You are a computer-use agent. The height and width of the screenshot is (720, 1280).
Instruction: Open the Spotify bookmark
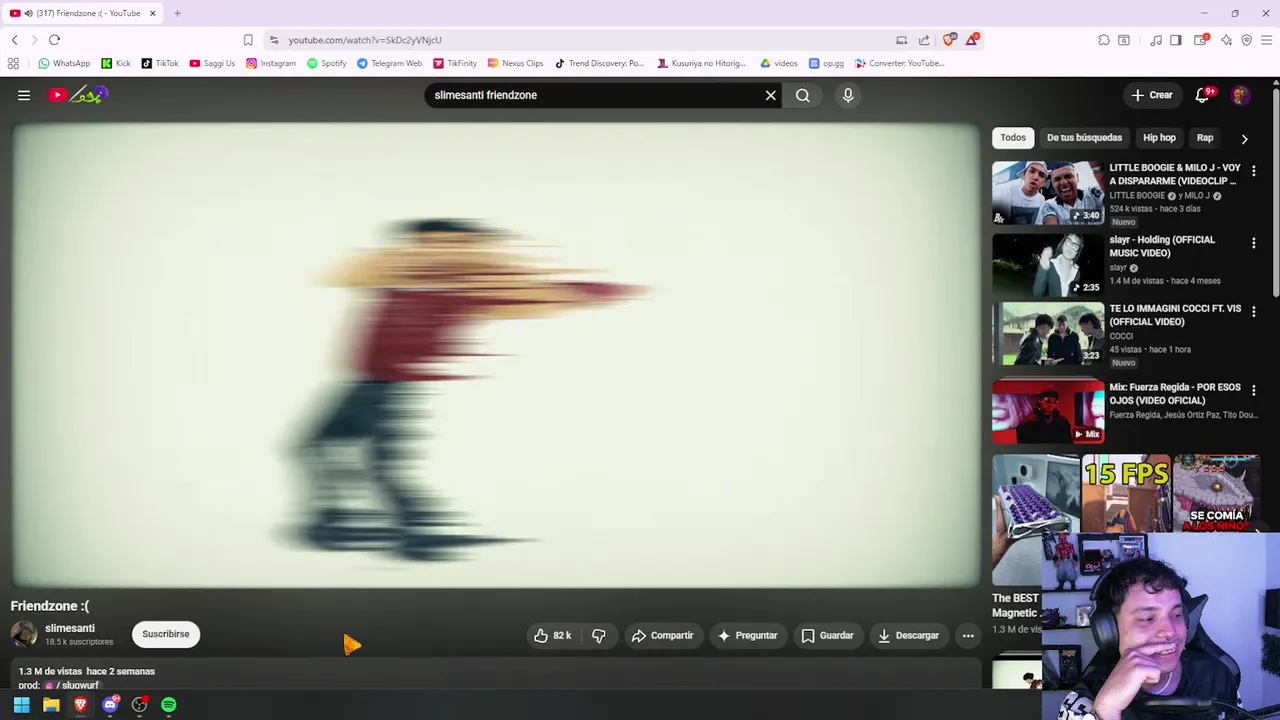pyautogui.click(x=327, y=63)
